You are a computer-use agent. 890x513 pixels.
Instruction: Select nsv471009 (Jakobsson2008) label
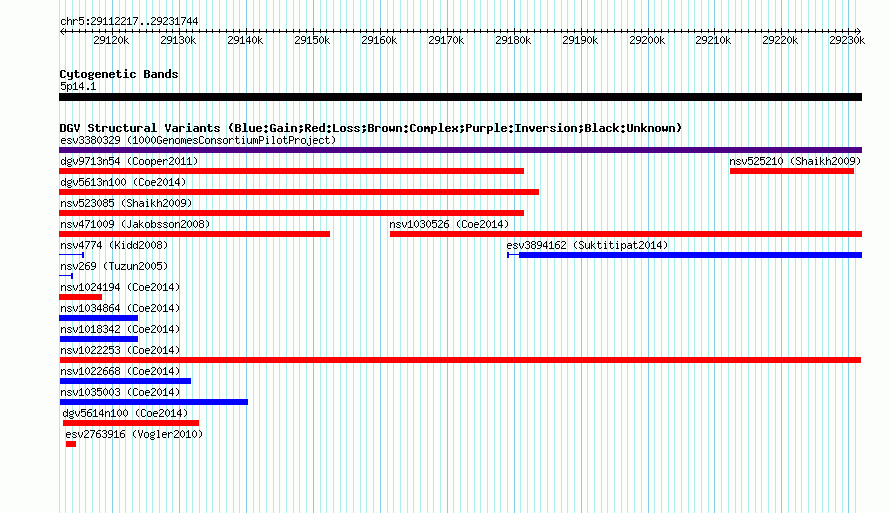(x=135, y=224)
